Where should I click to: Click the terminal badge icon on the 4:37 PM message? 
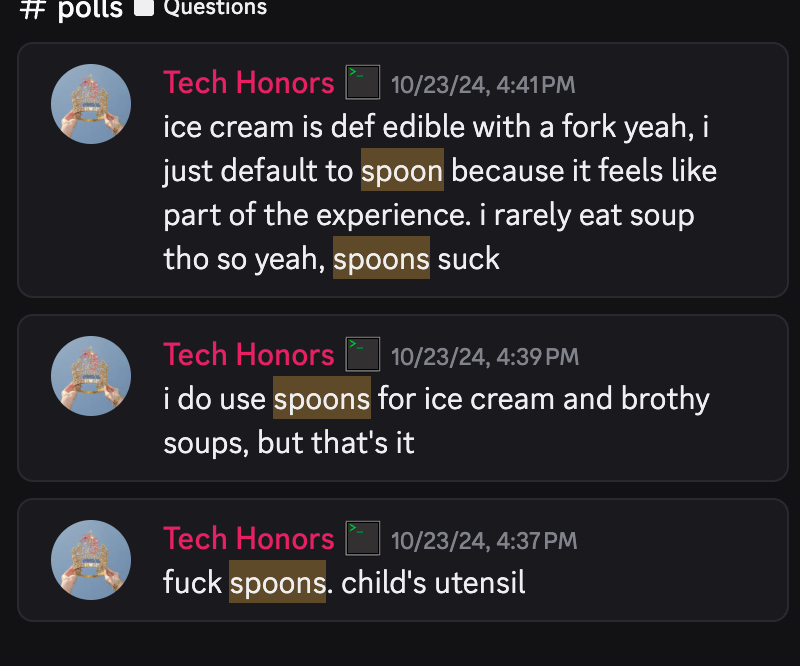[362, 539]
